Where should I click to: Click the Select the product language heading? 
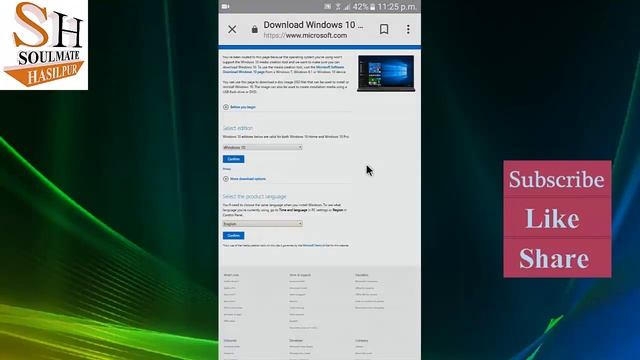(254, 196)
